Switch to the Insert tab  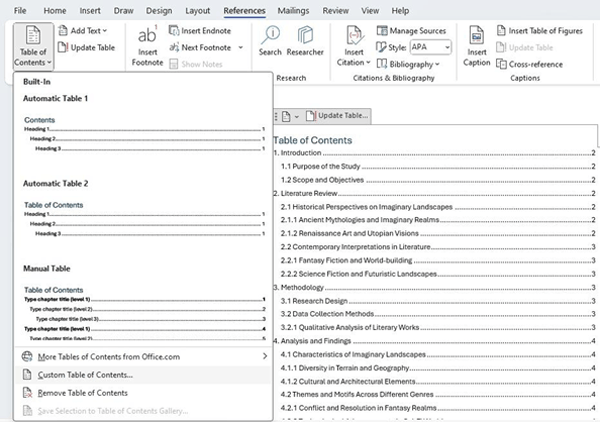[90, 11]
